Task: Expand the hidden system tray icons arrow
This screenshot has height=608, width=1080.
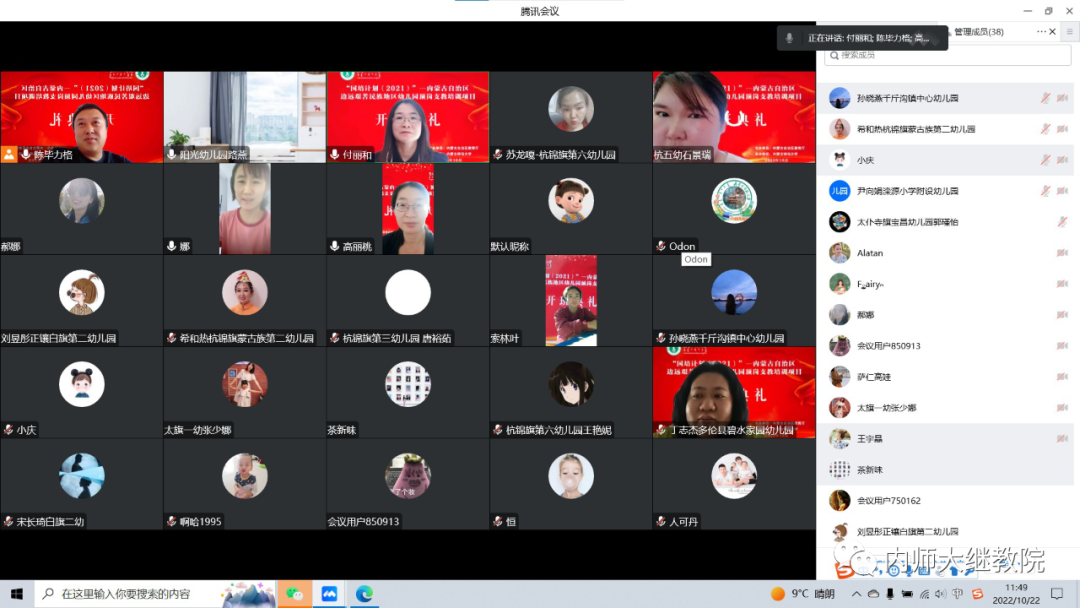Action: pyautogui.click(x=858, y=594)
